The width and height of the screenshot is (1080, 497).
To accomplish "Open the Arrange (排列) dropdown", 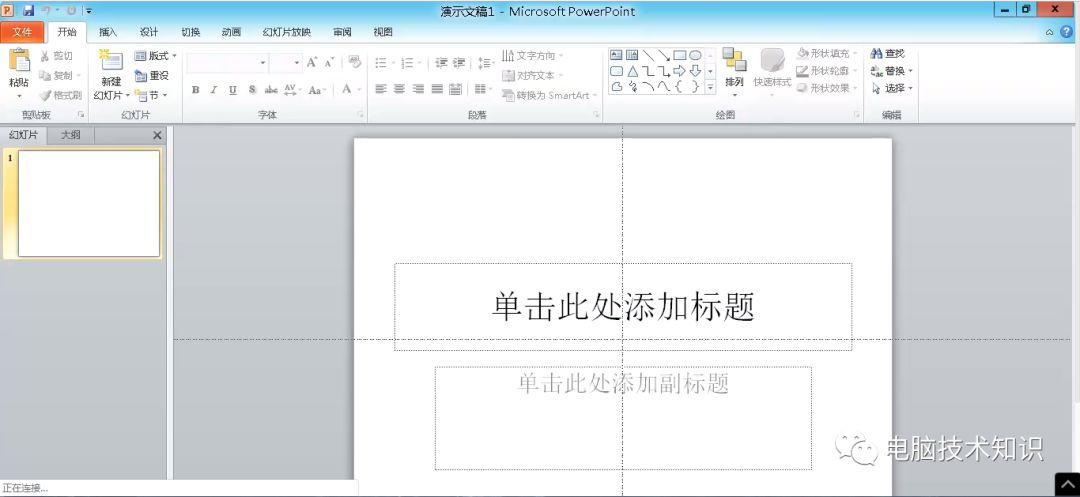I will [734, 71].
